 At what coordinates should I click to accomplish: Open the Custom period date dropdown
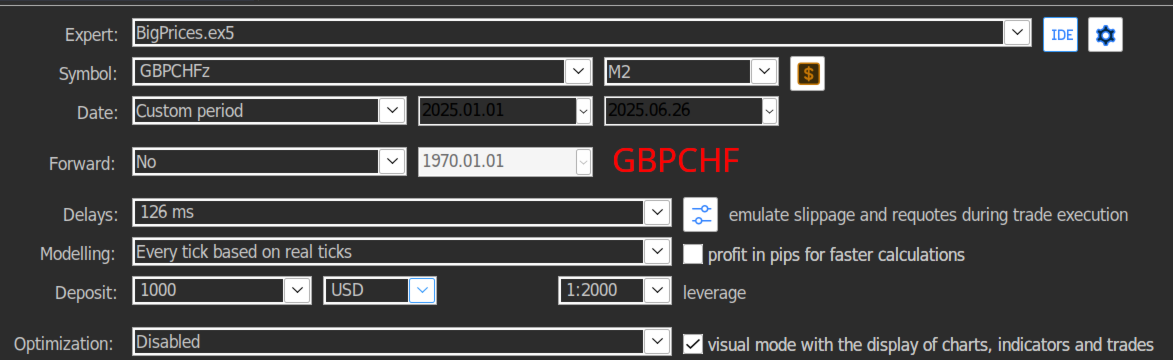pos(392,112)
